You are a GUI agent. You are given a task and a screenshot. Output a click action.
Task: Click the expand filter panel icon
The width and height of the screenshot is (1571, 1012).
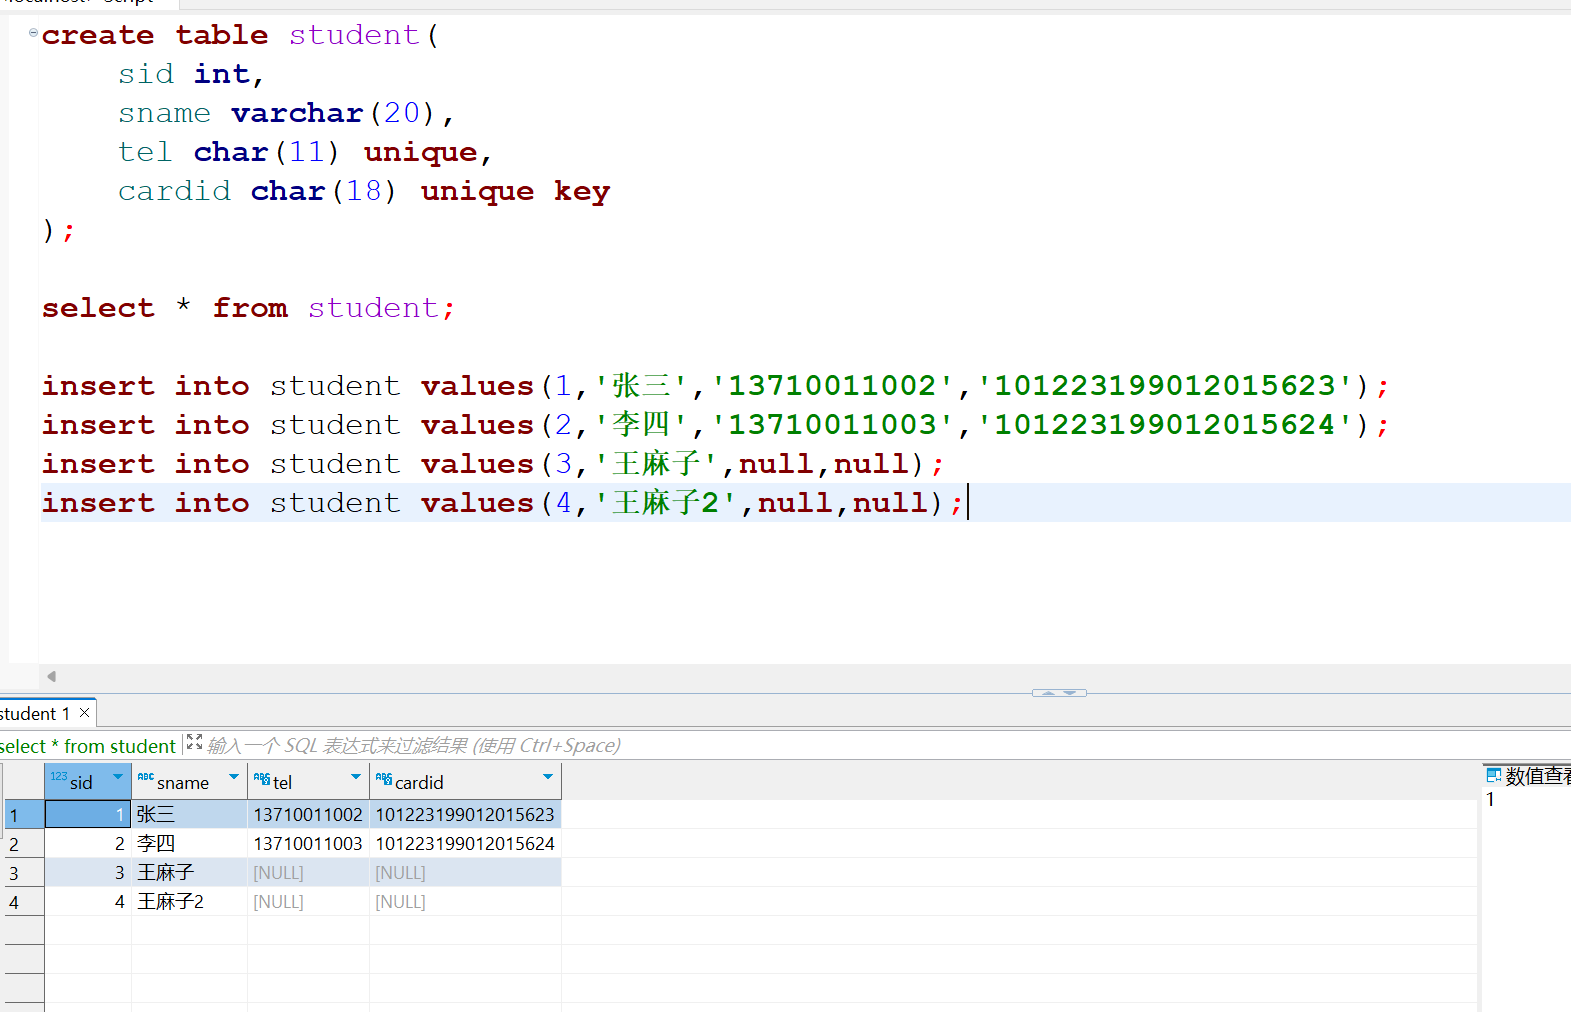tap(194, 742)
